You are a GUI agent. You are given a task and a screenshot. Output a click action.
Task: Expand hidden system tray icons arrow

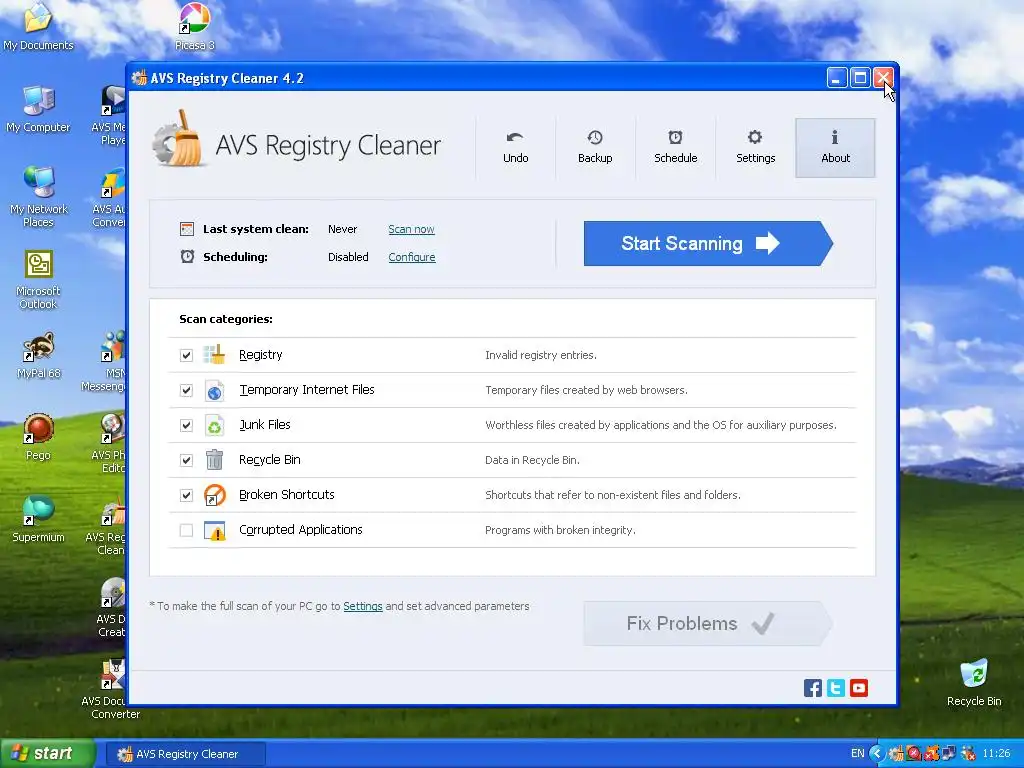click(877, 754)
